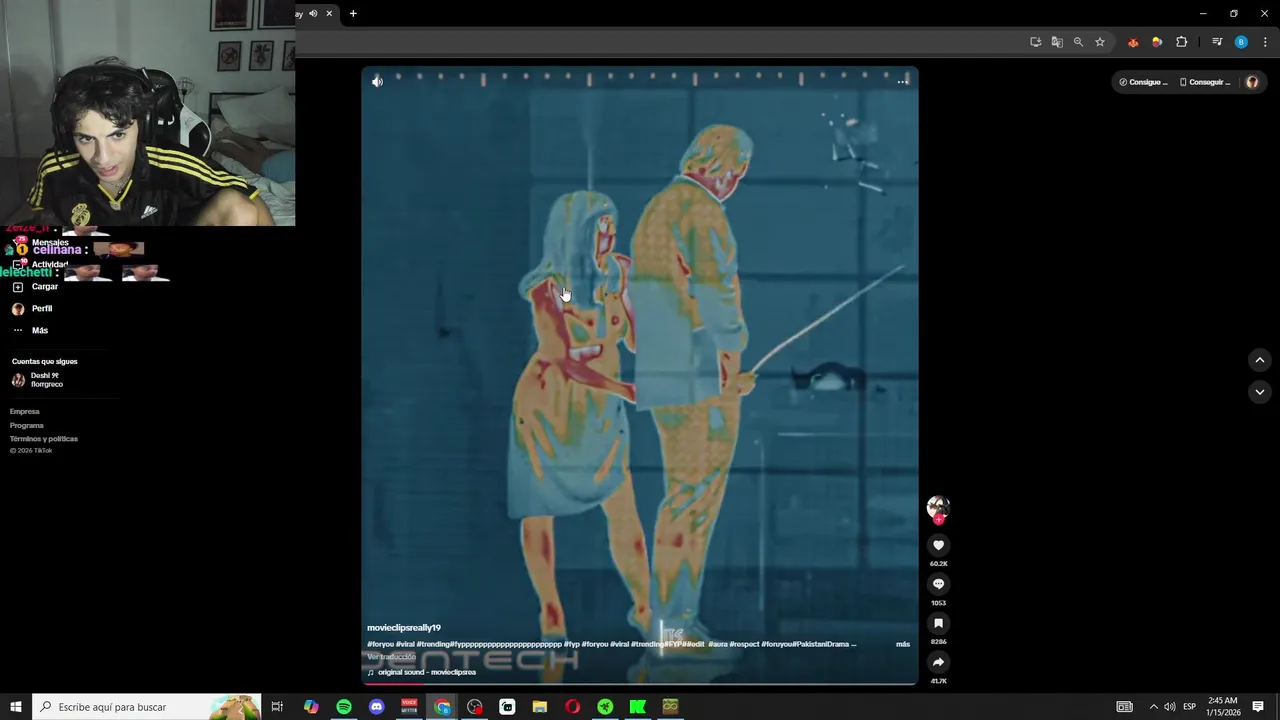Open the three-dot video options menu
Screen dimensions: 1280x720
pos(903,82)
